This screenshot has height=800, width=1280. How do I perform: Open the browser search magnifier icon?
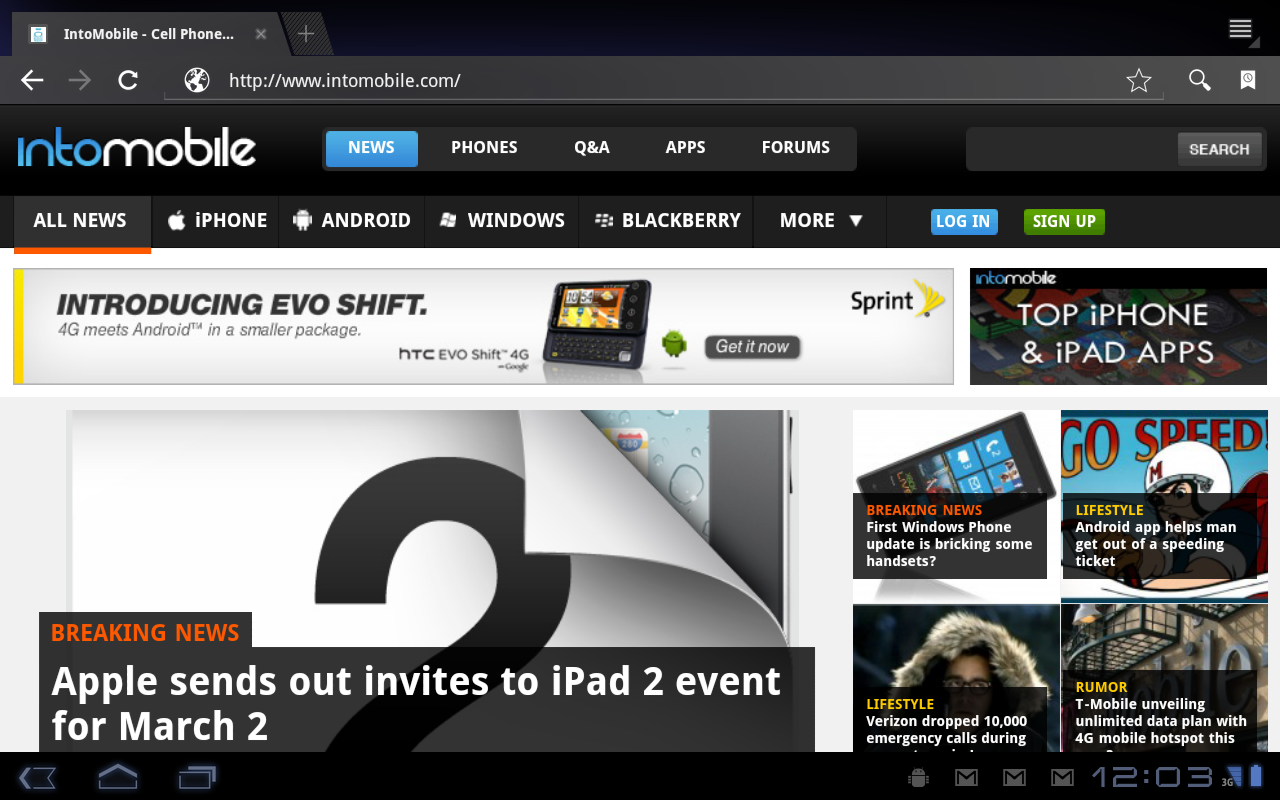[x=1200, y=80]
